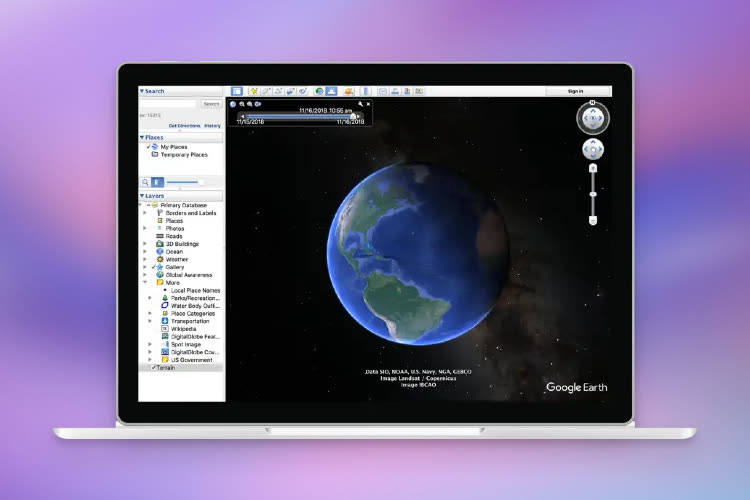The image size is (750, 500).
Task: Click the Add Polygon toolbar icon
Action: (x=266, y=91)
